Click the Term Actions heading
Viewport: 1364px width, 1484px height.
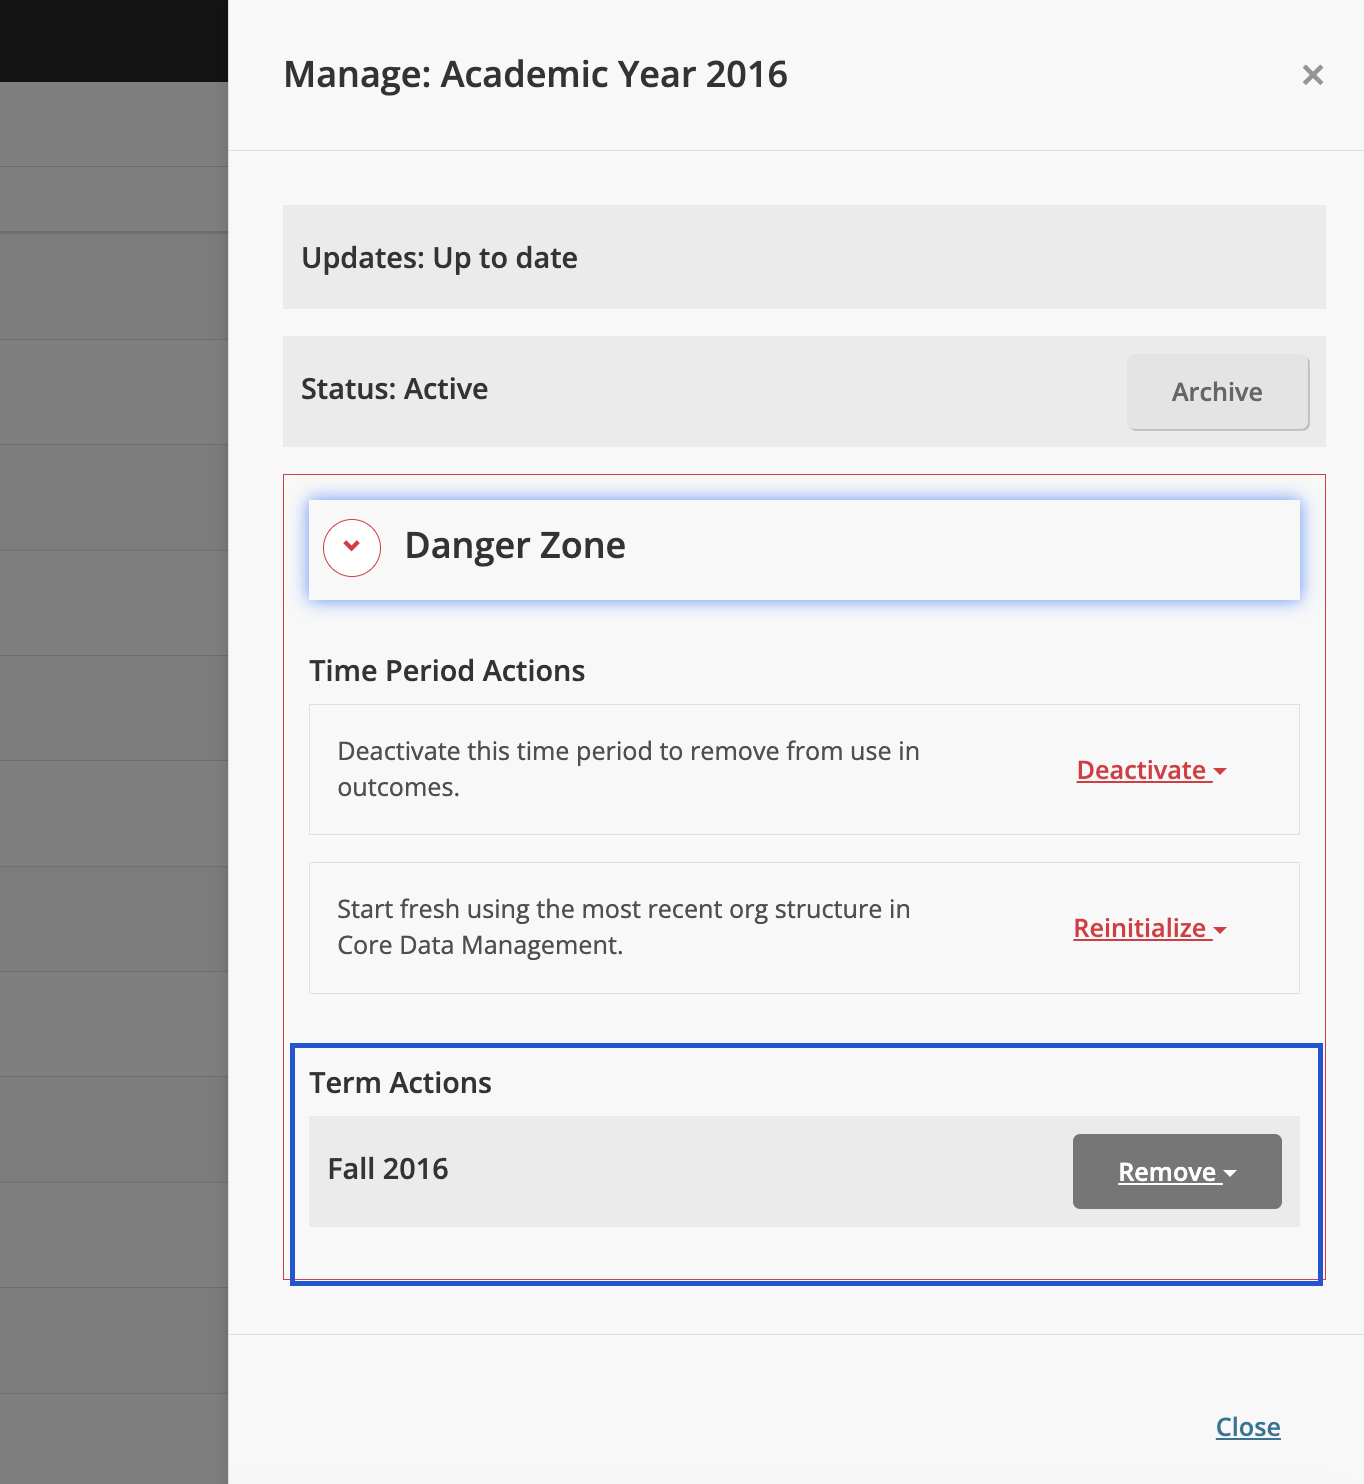point(400,1083)
